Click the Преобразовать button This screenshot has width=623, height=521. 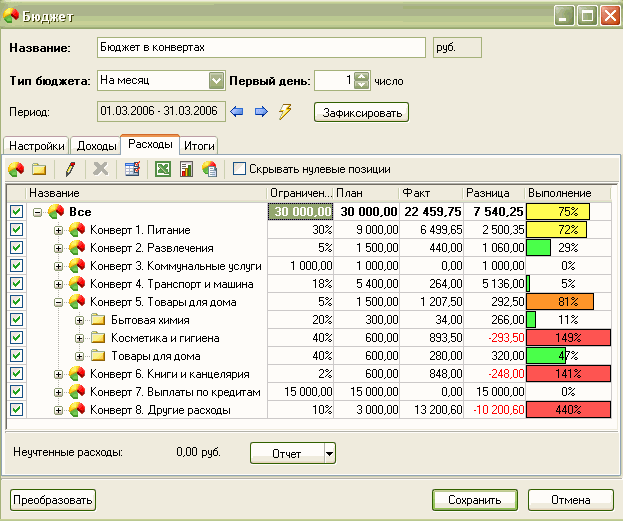(52, 500)
